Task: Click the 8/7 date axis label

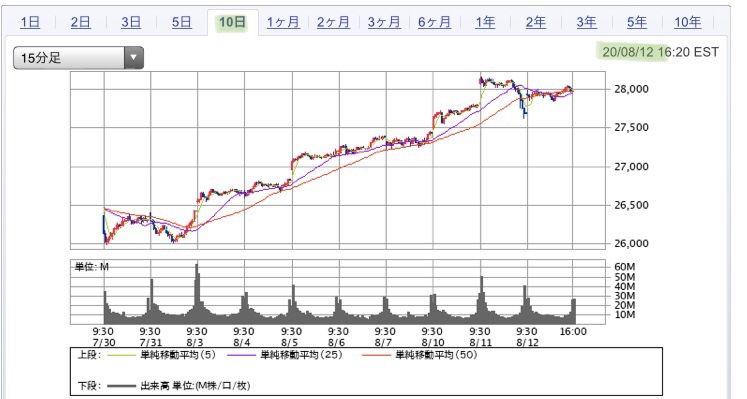Action: pos(384,342)
